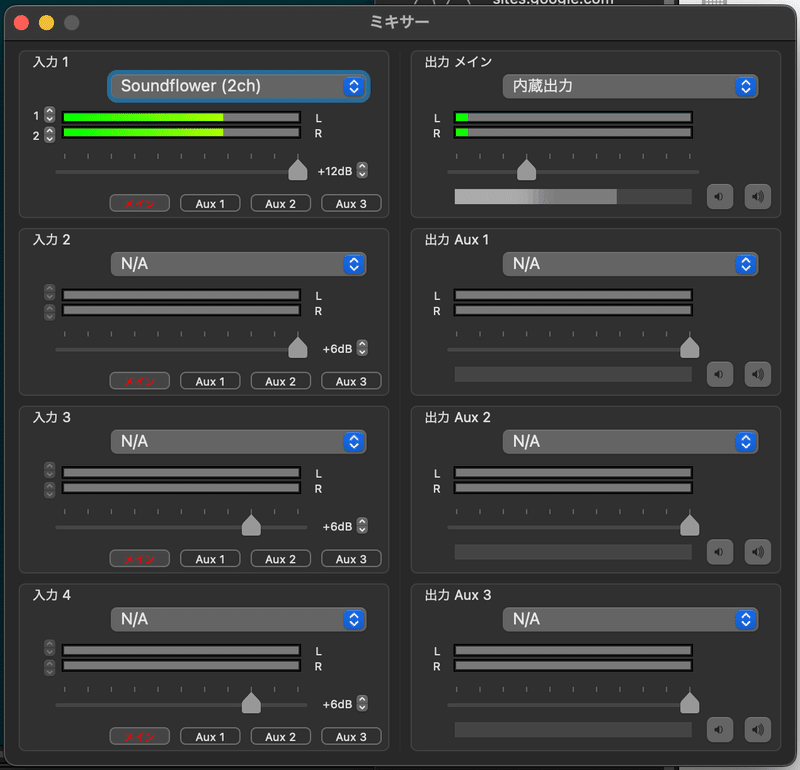Image resolution: width=800 pixels, height=770 pixels.
Task: Click the R channel stepper in 入力 2
Action: (x=49, y=312)
